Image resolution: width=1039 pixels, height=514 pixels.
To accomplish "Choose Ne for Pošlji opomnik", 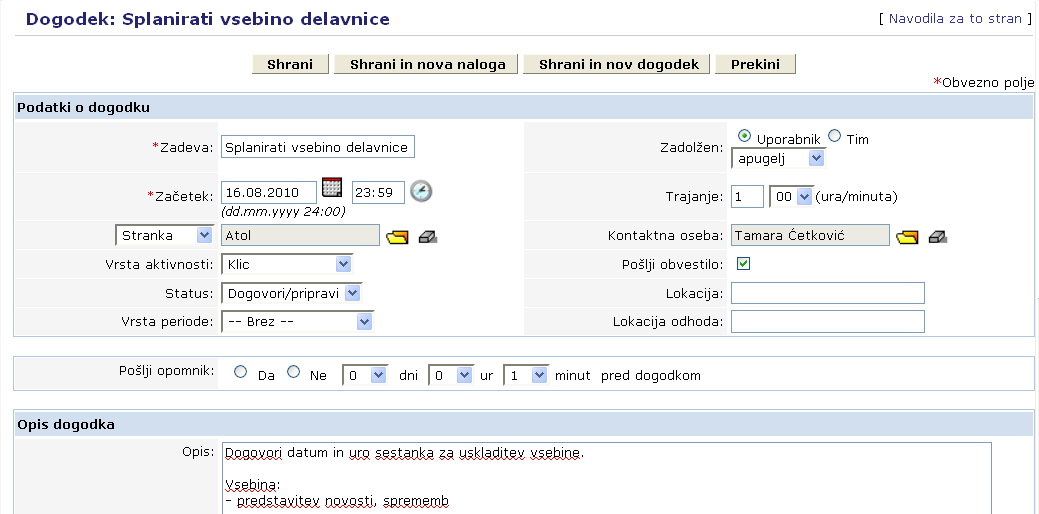I will point(293,372).
